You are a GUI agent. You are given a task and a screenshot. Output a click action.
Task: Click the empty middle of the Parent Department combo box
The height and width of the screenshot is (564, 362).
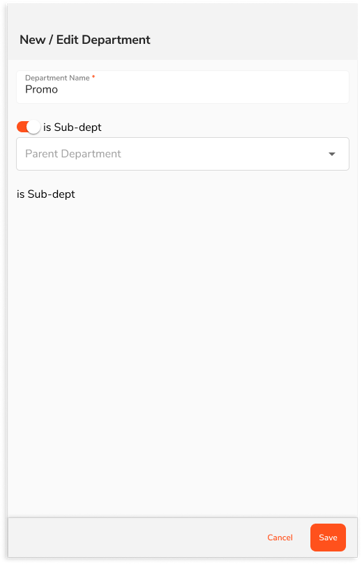coord(223,154)
